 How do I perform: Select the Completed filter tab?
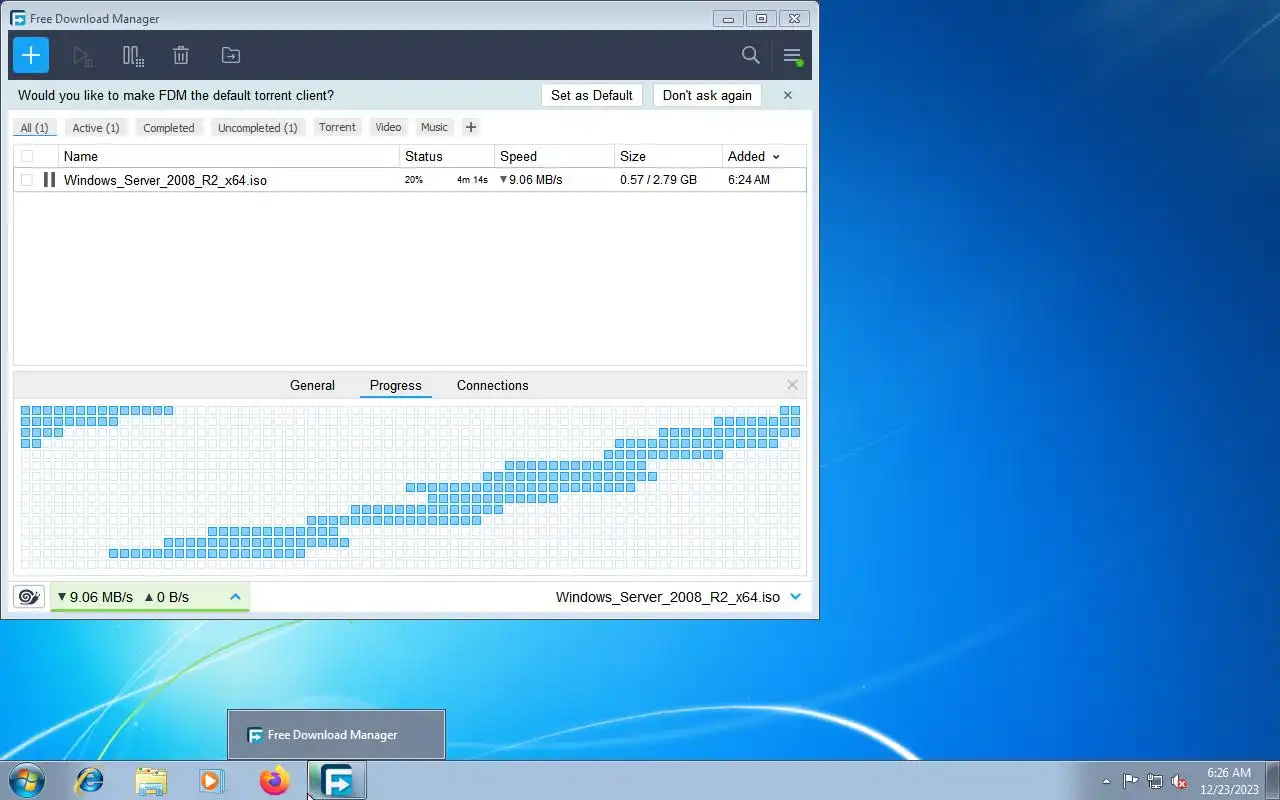click(x=168, y=128)
